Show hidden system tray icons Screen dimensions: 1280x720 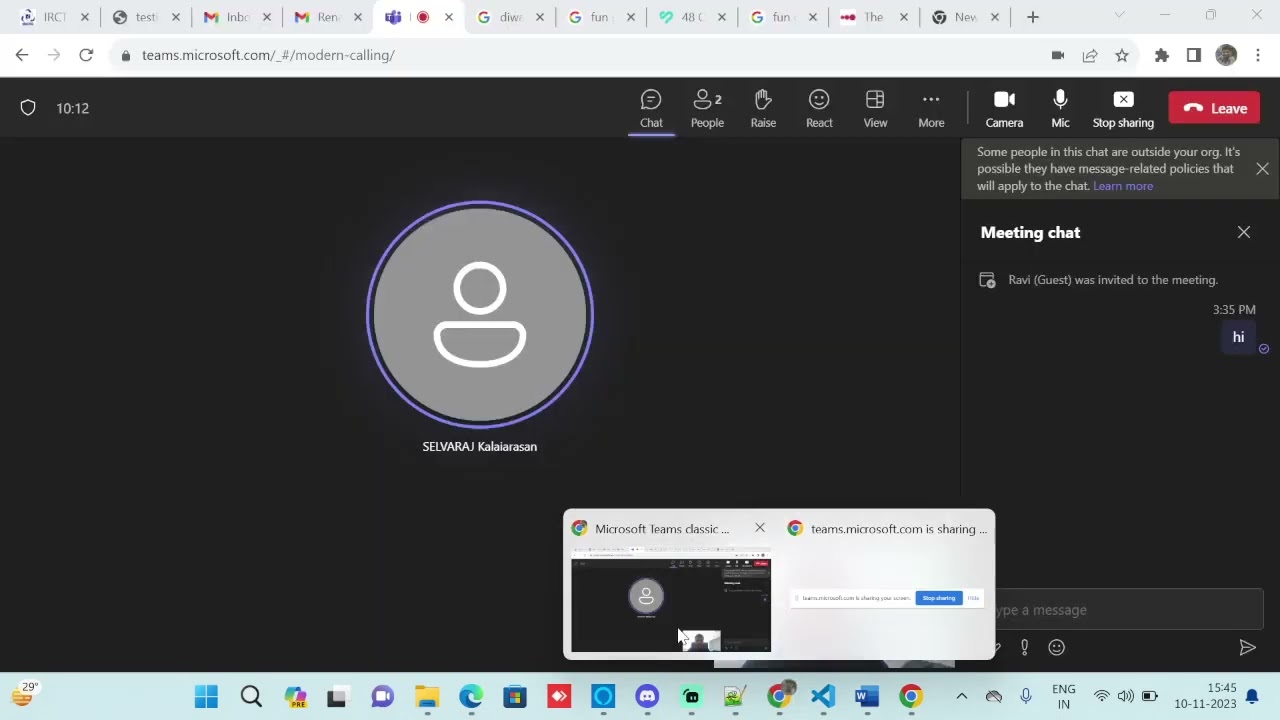962,696
